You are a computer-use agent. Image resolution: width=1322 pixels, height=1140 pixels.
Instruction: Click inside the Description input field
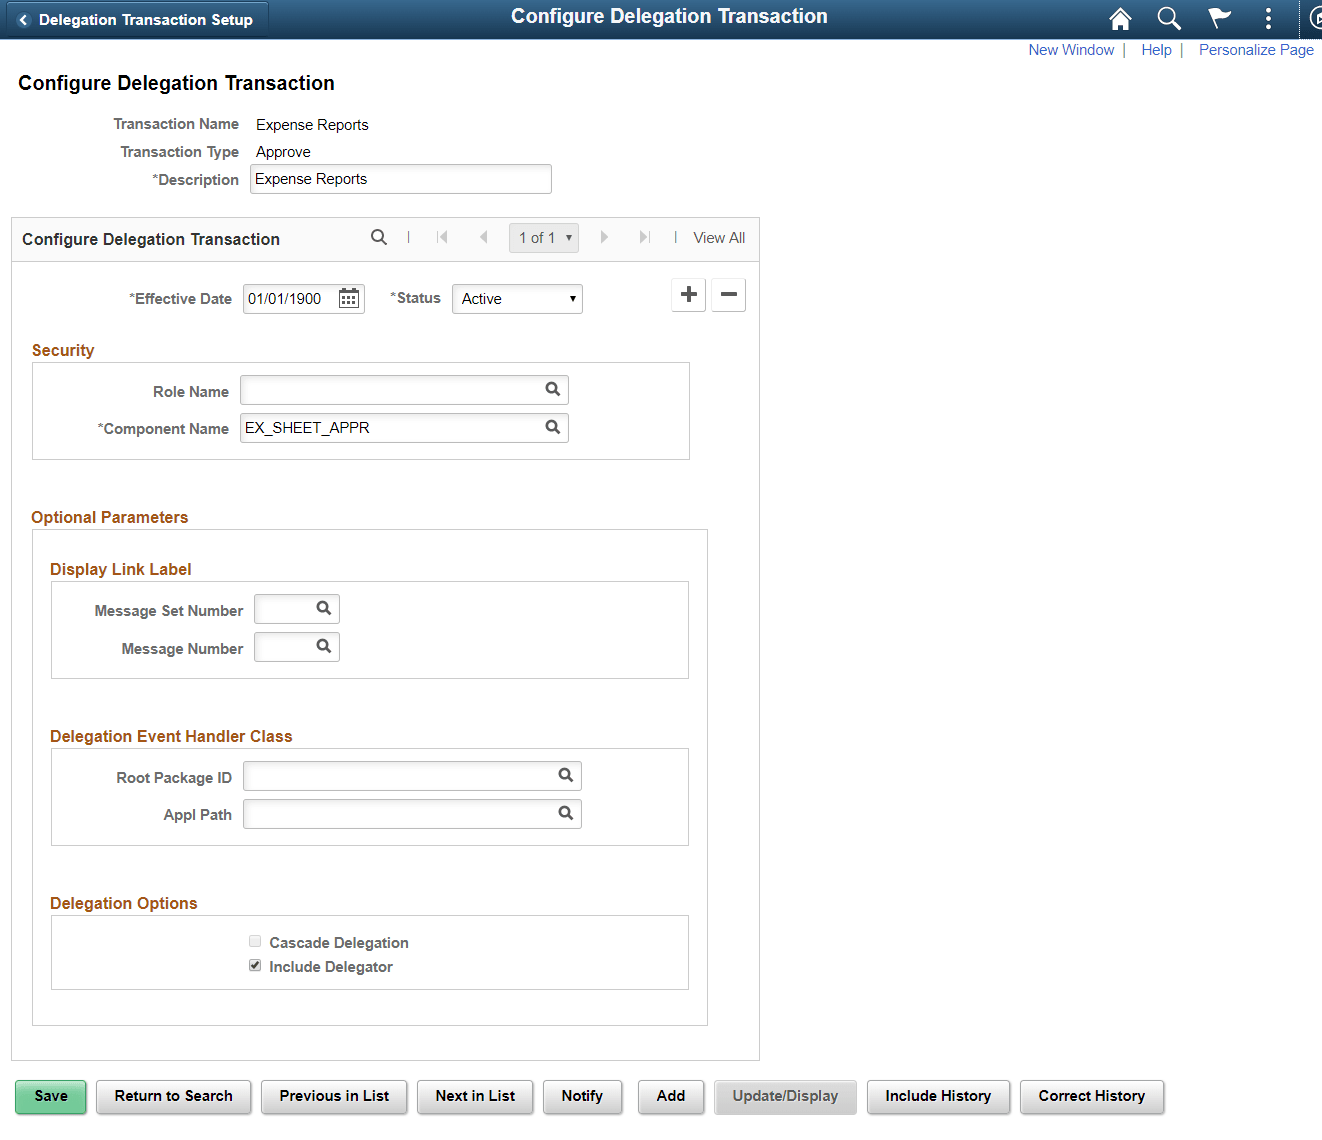click(x=400, y=178)
